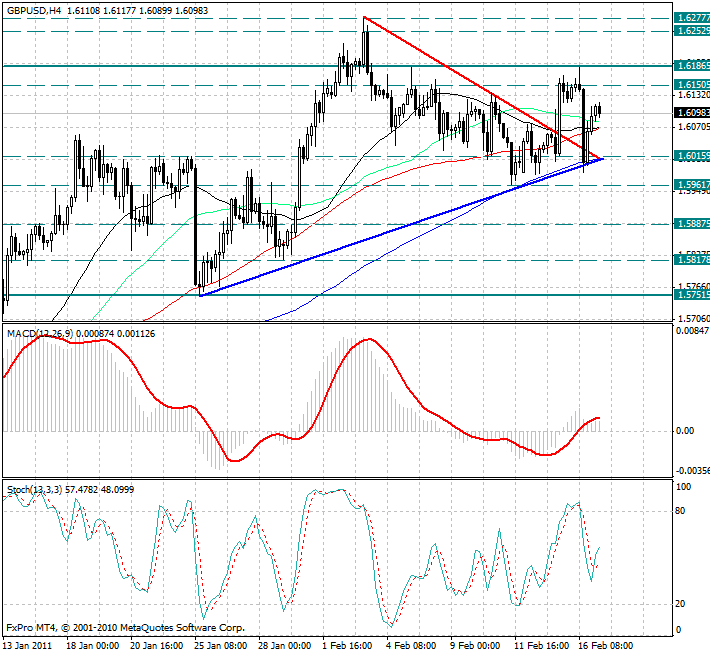Click the 18 Jan 00:00 date label
Screen dimensions: 710x653
(93, 645)
